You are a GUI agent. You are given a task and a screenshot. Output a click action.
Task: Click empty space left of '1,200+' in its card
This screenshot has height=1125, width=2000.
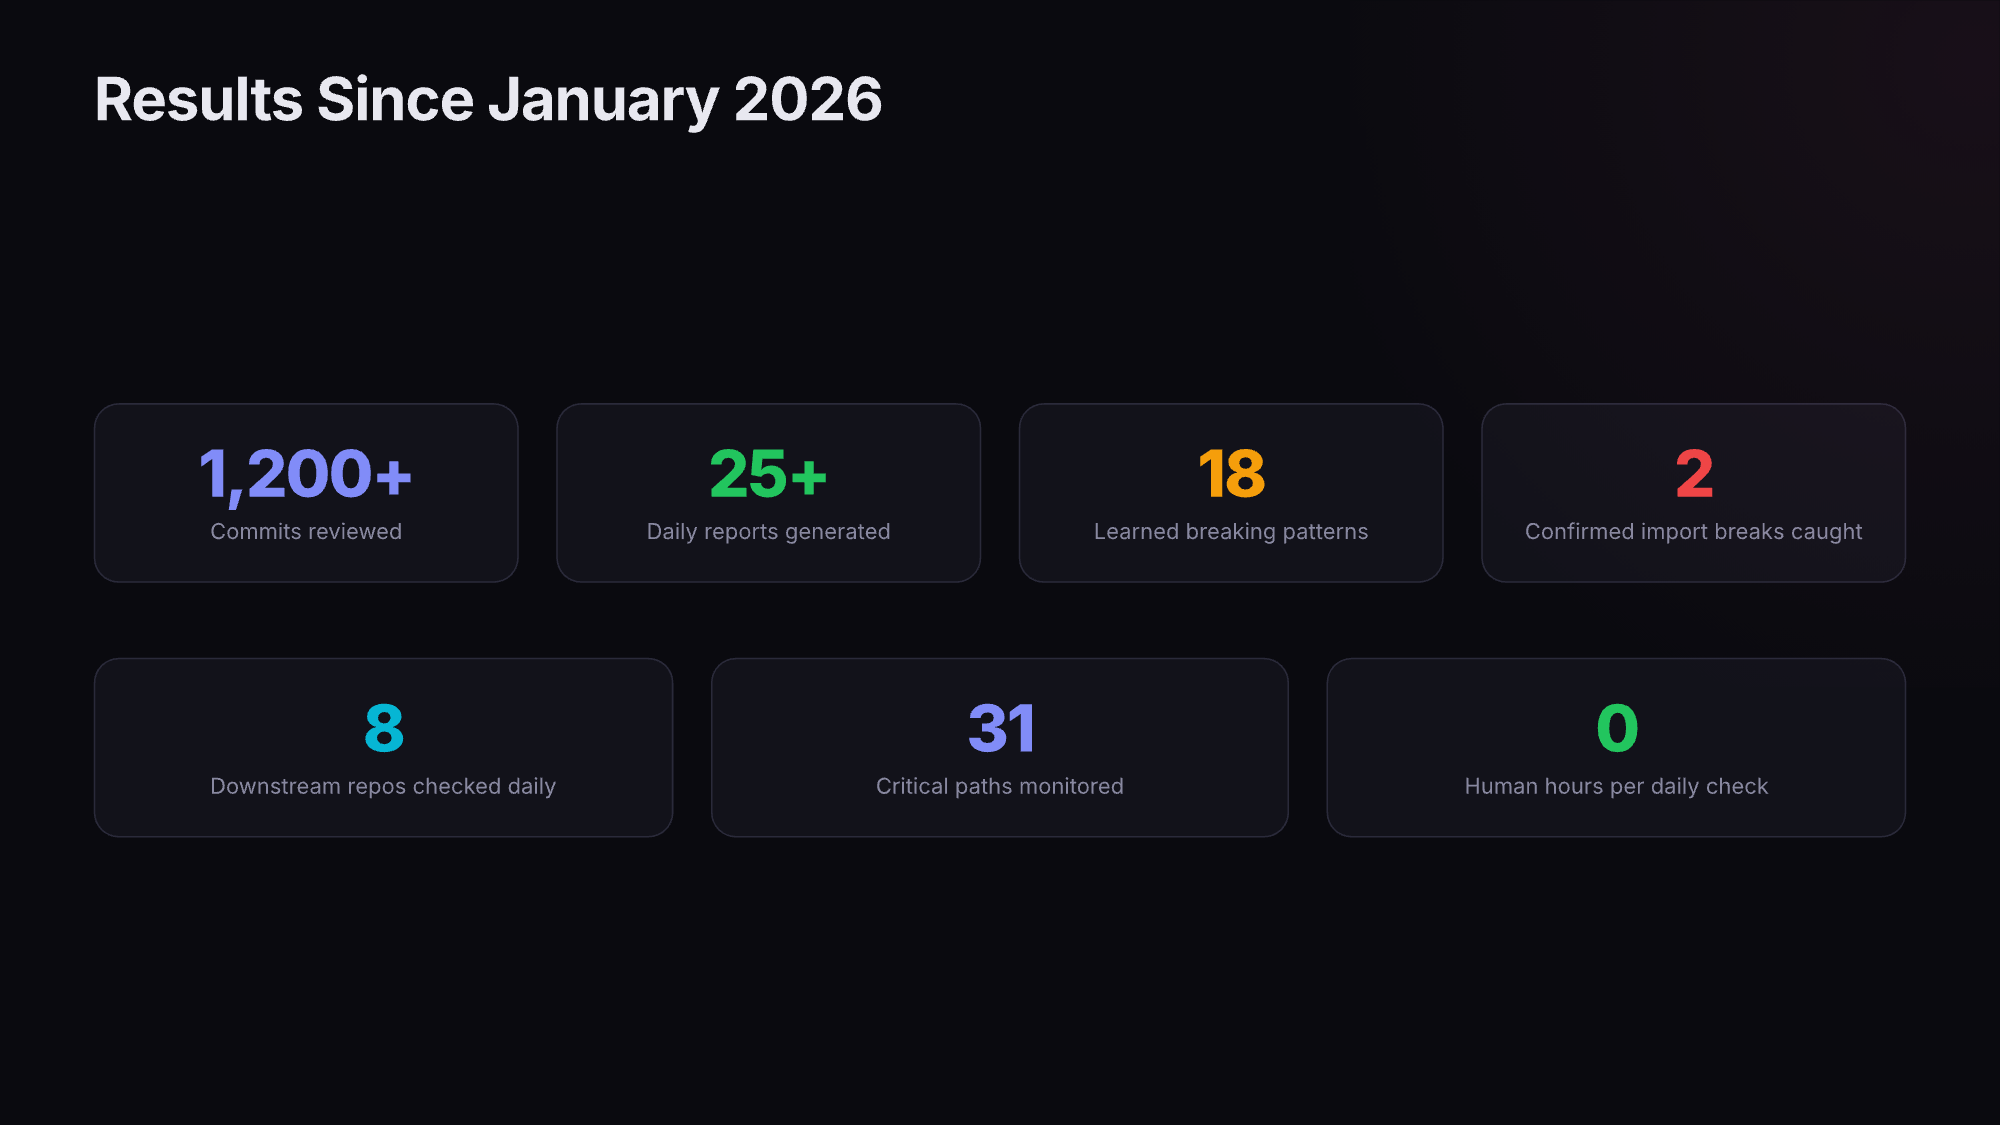145,473
